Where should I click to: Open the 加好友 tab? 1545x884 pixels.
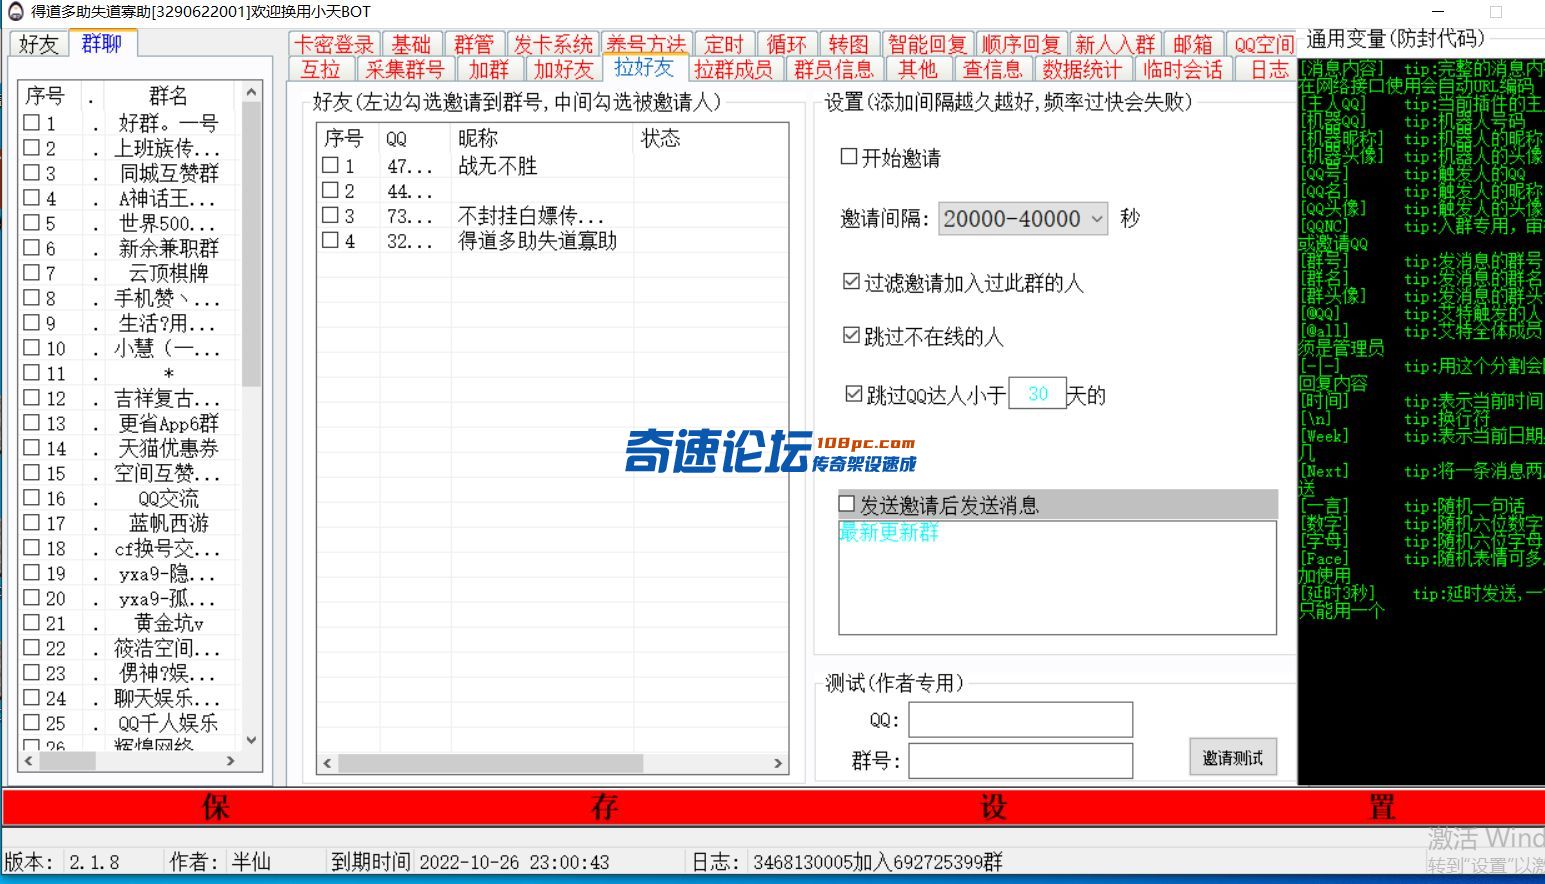pyautogui.click(x=563, y=69)
